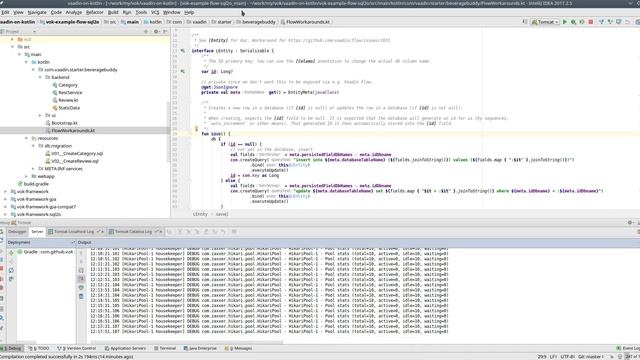Viewport: 640px width, 360px height.
Task: Open Tomcat Localhost Log tab
Action: (74, 231)
